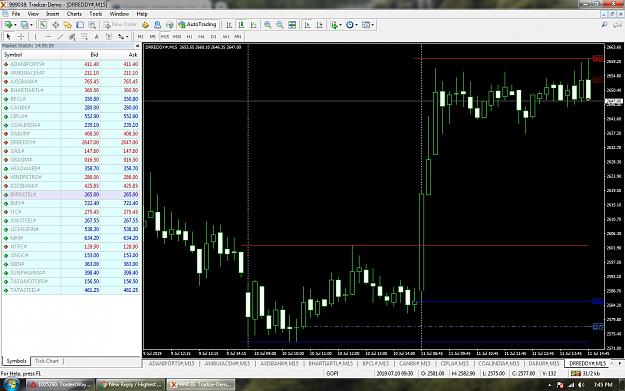Select the Text Label tool
This screenshot has height=391, width=625.
[109, 37]
